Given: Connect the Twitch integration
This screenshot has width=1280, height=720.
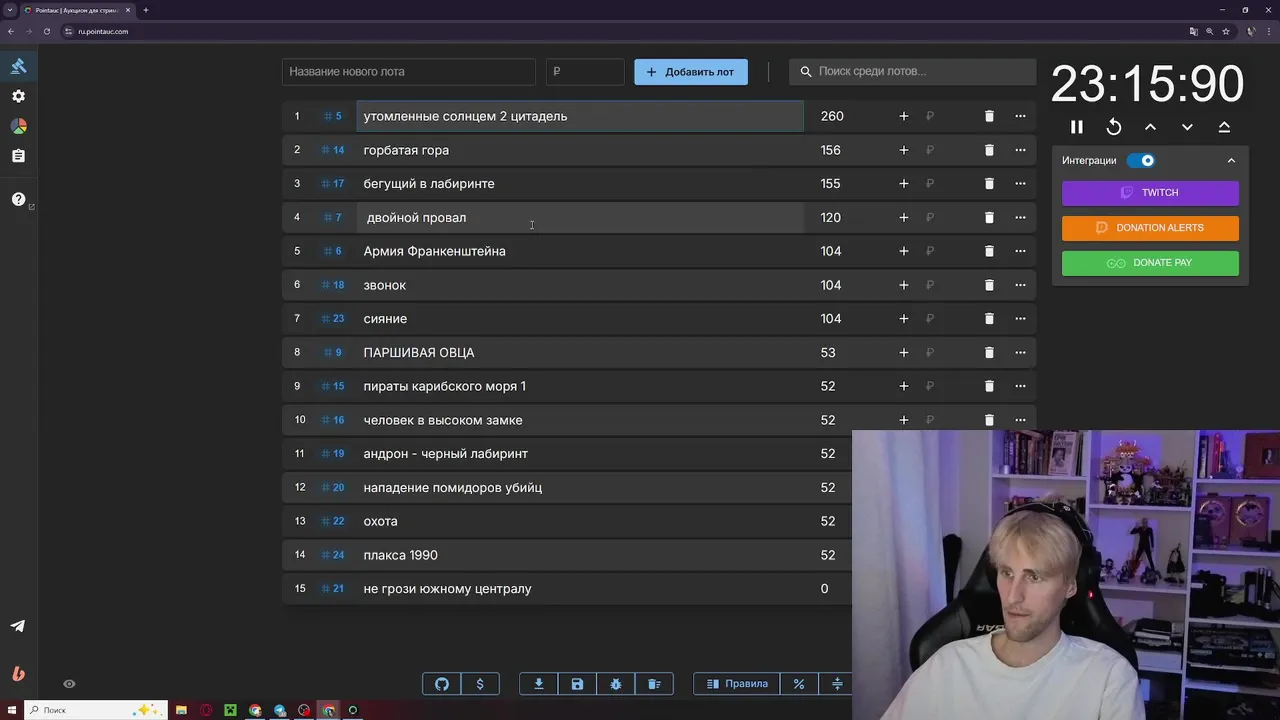Looking at the screenshot, I should [x=1150, y=193].
